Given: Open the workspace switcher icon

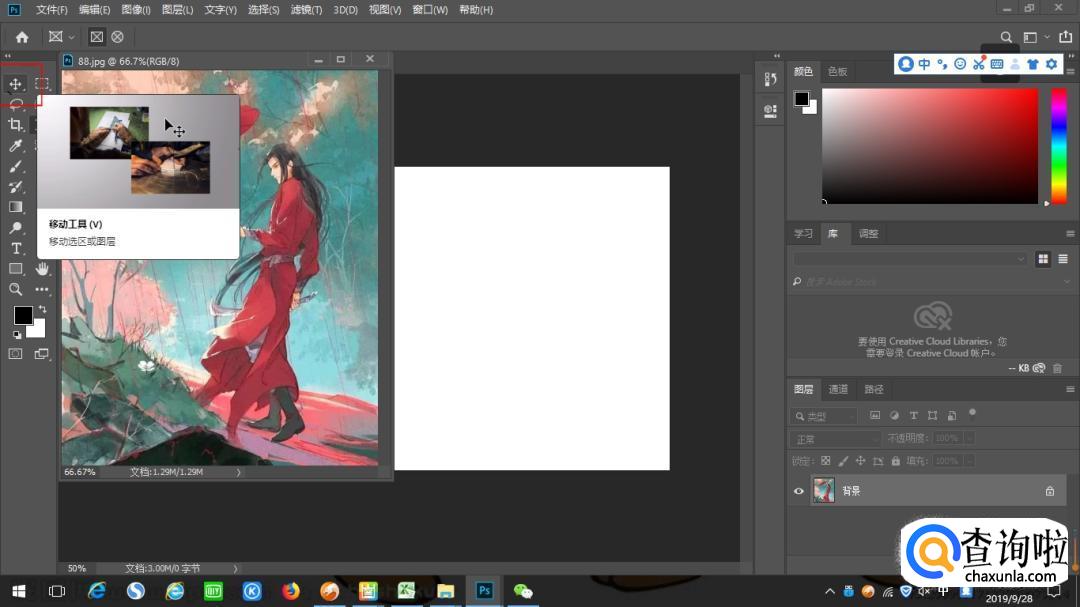Looking at the screenshot, I should coord(1030,37).
